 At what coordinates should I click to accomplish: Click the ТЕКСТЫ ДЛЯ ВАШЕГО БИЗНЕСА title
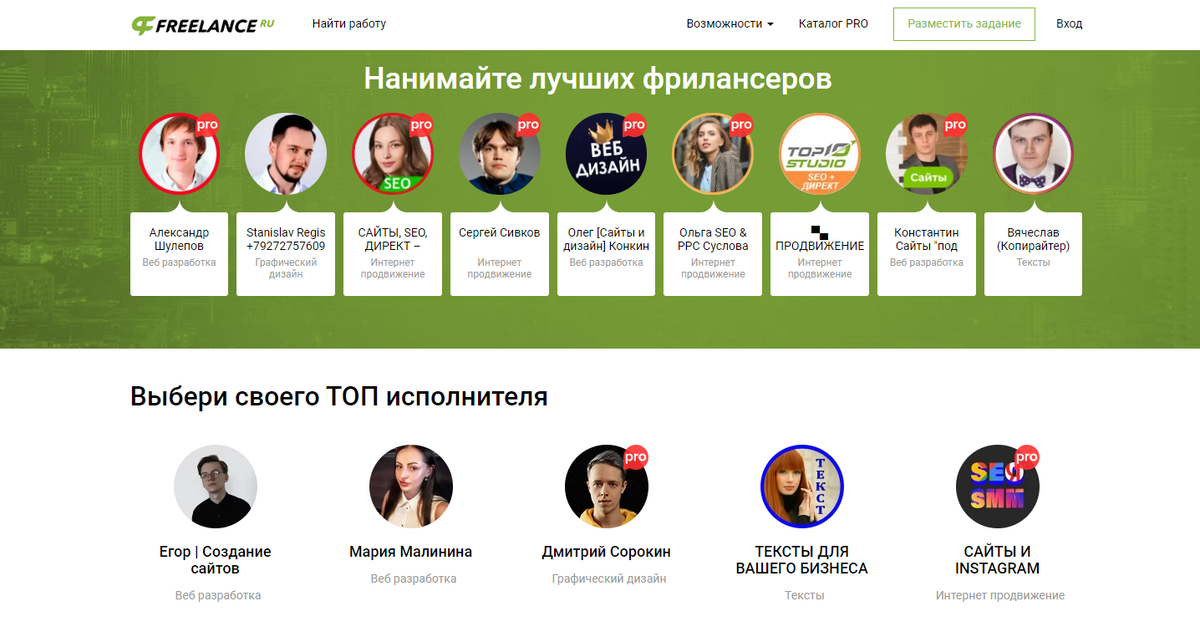[x=802, y=560]
